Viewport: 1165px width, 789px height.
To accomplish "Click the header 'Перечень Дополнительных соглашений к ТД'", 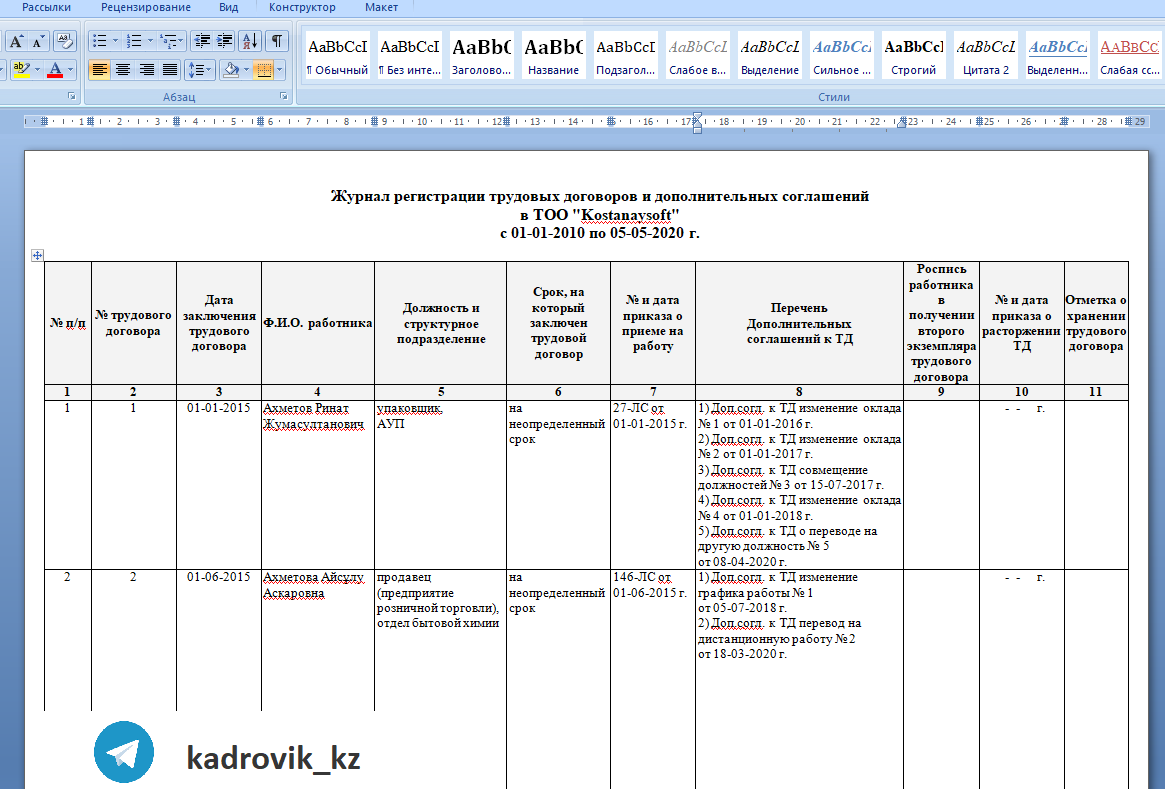I will pos(799,323).
